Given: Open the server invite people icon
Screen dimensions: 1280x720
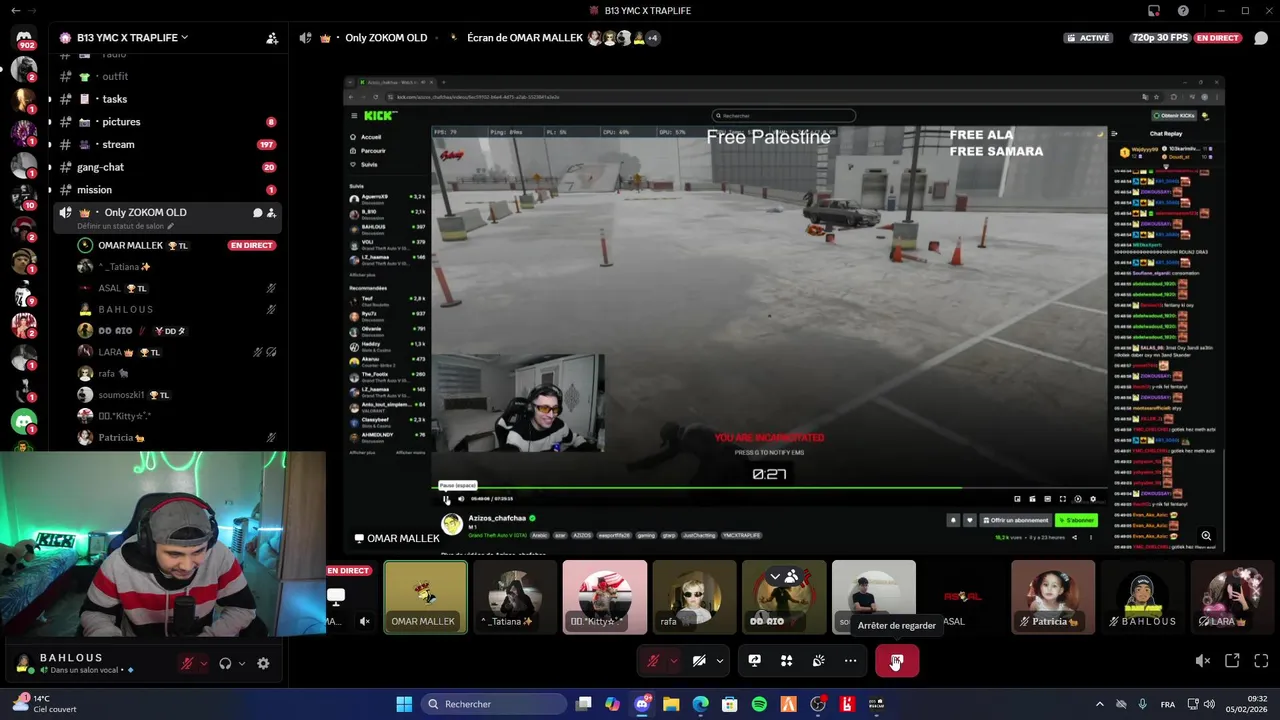Looking at the screenshot, I should pos(272,38).
